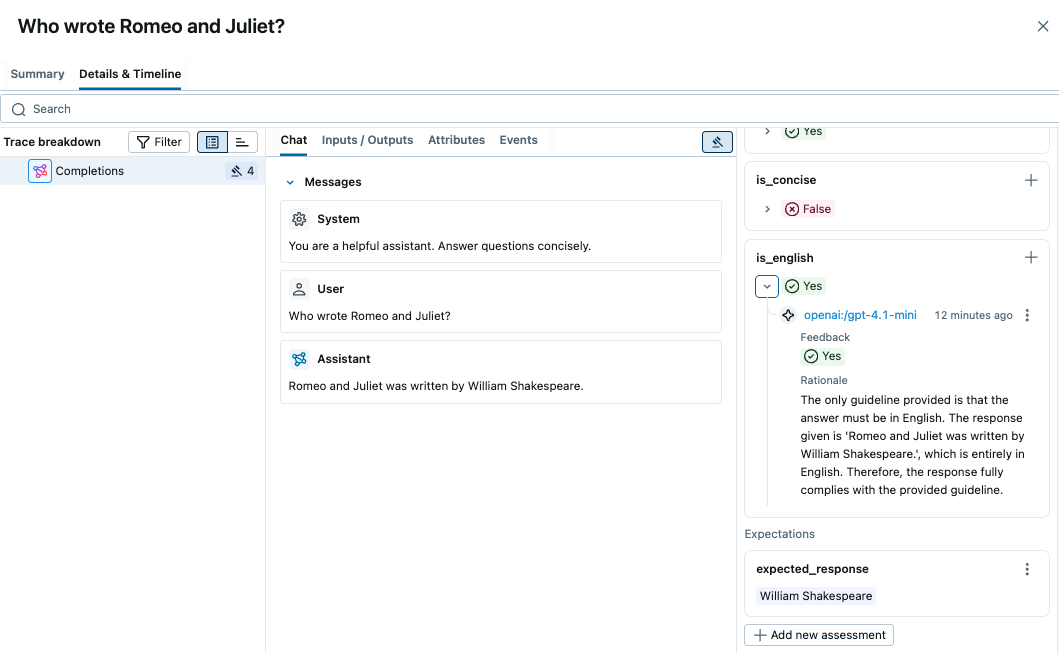Viewport: 1059px width, 659px height.
Task: Collapse the is_english assessment details
Action: (x=767, y=286)
